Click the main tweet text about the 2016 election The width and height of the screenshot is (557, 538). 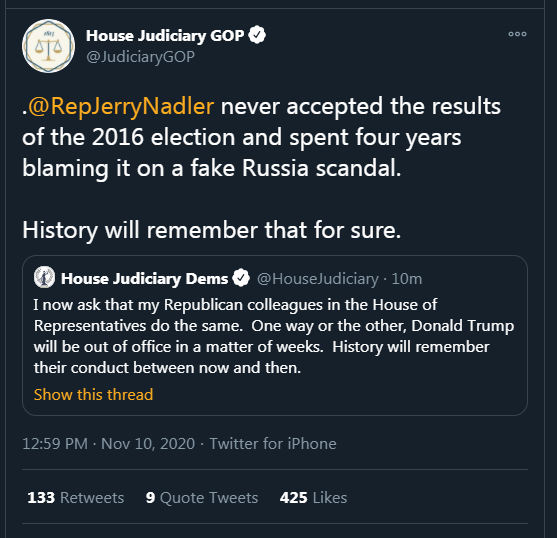[x=261, y=137]
